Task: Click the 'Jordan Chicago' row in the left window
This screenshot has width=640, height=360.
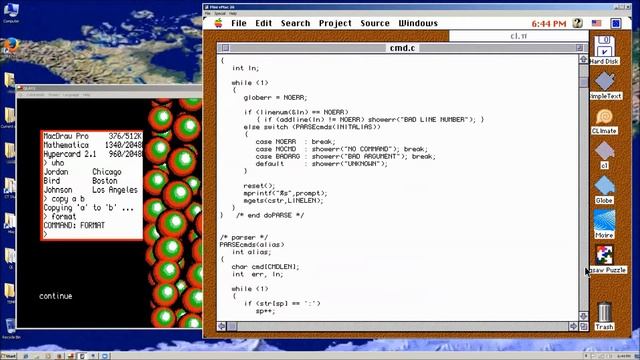Action: [x=82, y=172]
